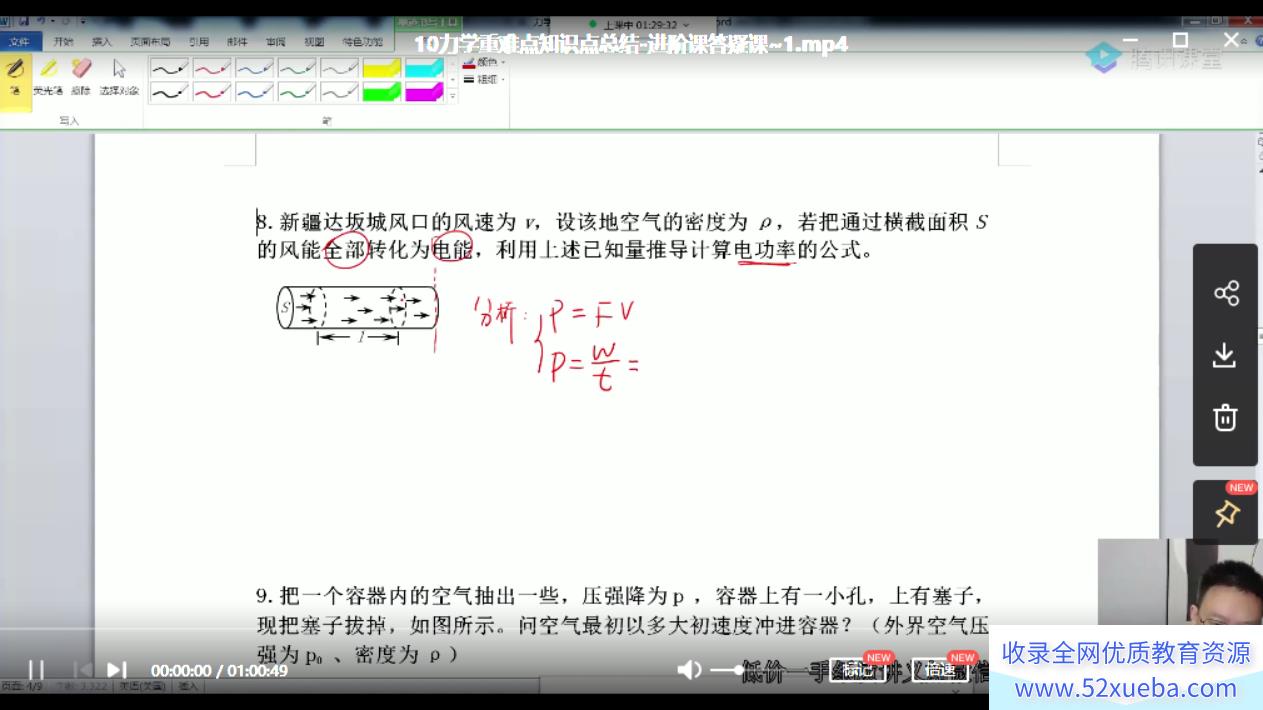Select the highlighter (荧光笔) tool
Screen dimensions: 1263x710
[48, 76]
